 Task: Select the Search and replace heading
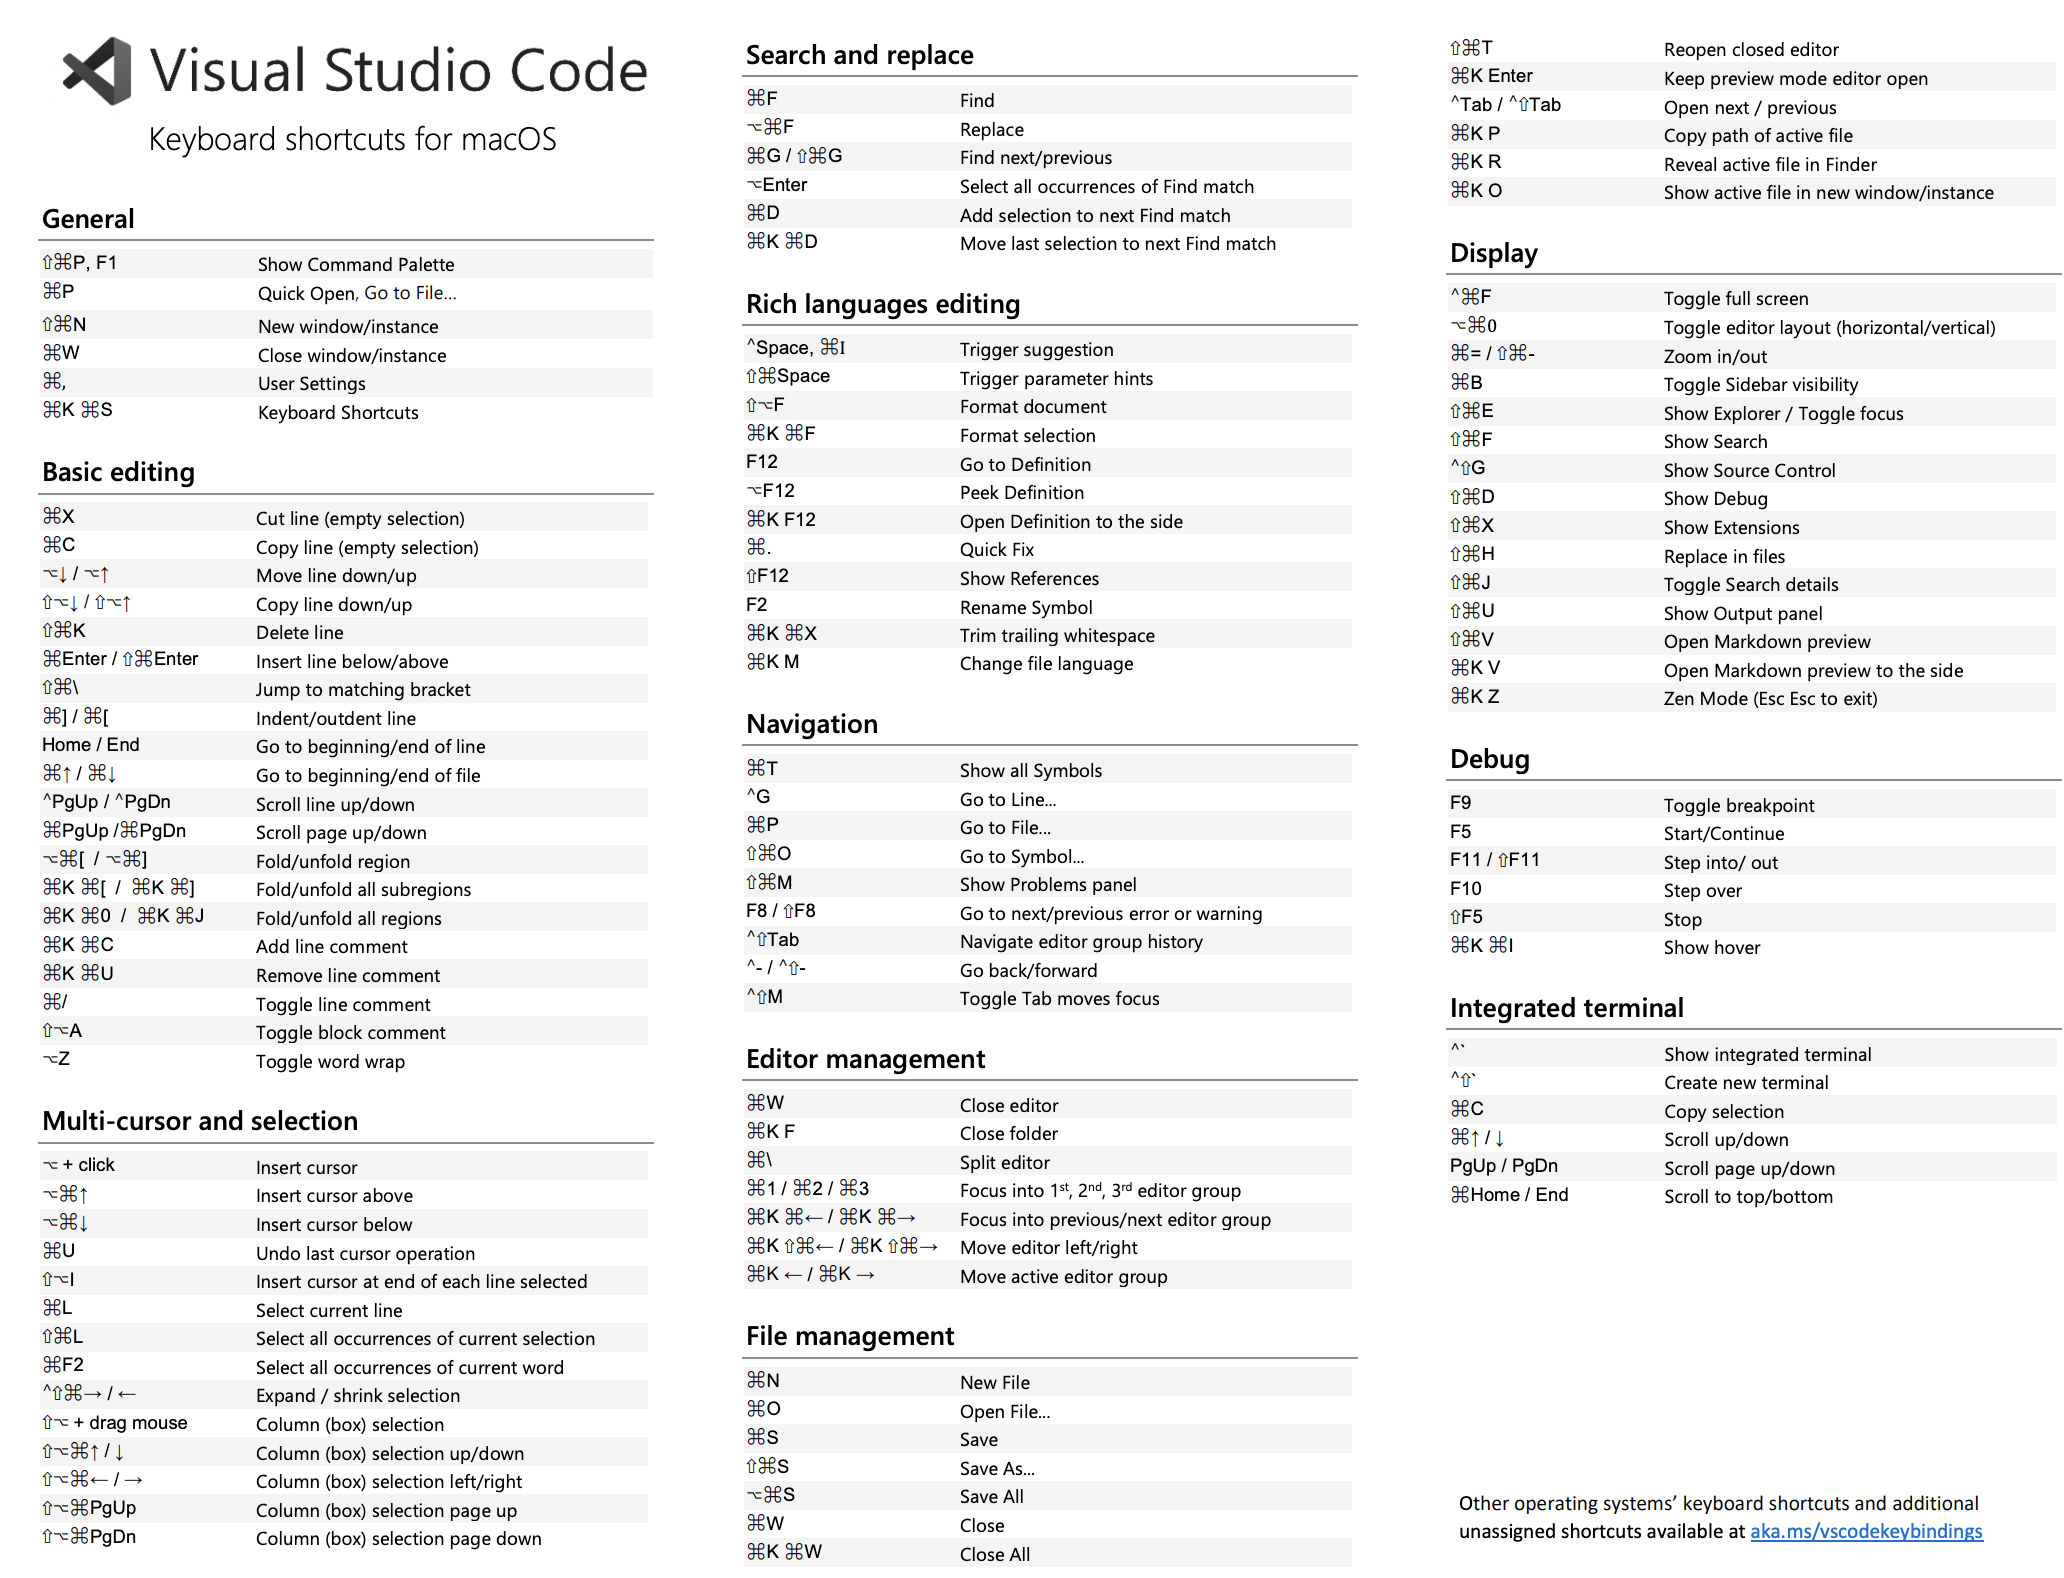pos(859,55)
